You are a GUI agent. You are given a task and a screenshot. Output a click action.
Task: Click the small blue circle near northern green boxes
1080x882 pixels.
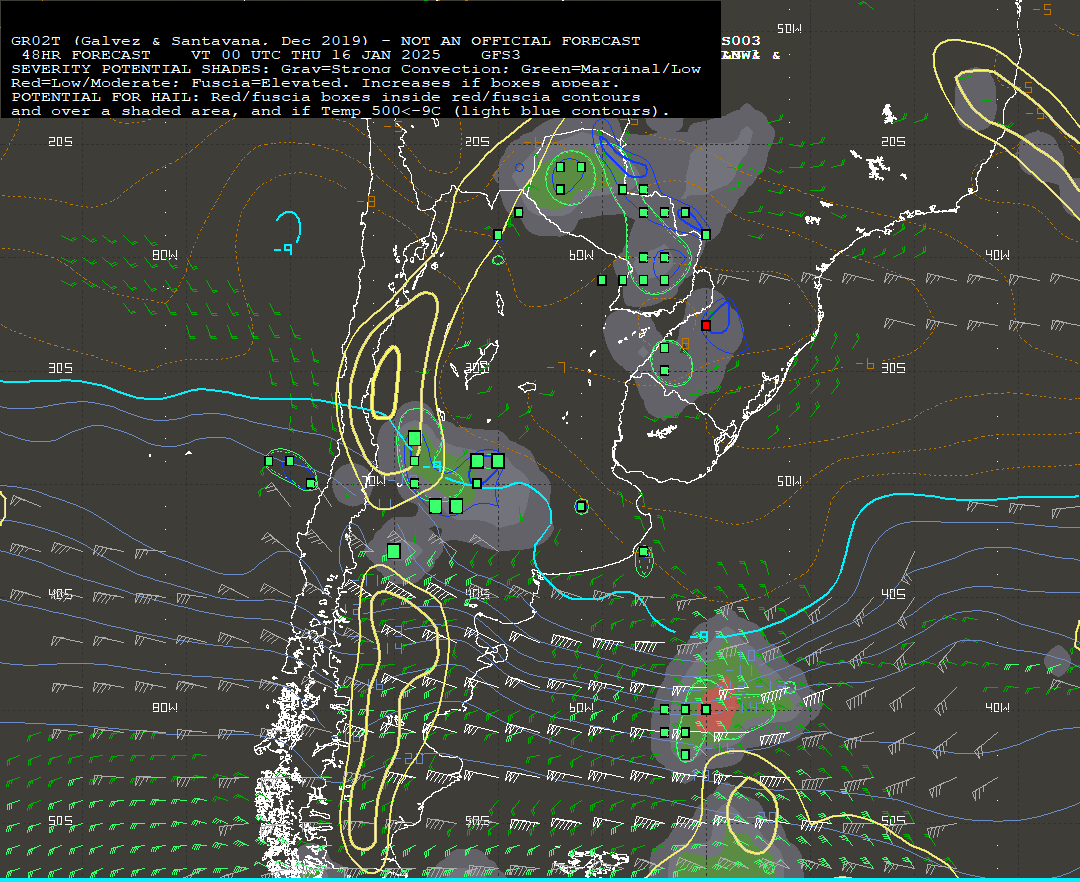[x=519, y=167]
